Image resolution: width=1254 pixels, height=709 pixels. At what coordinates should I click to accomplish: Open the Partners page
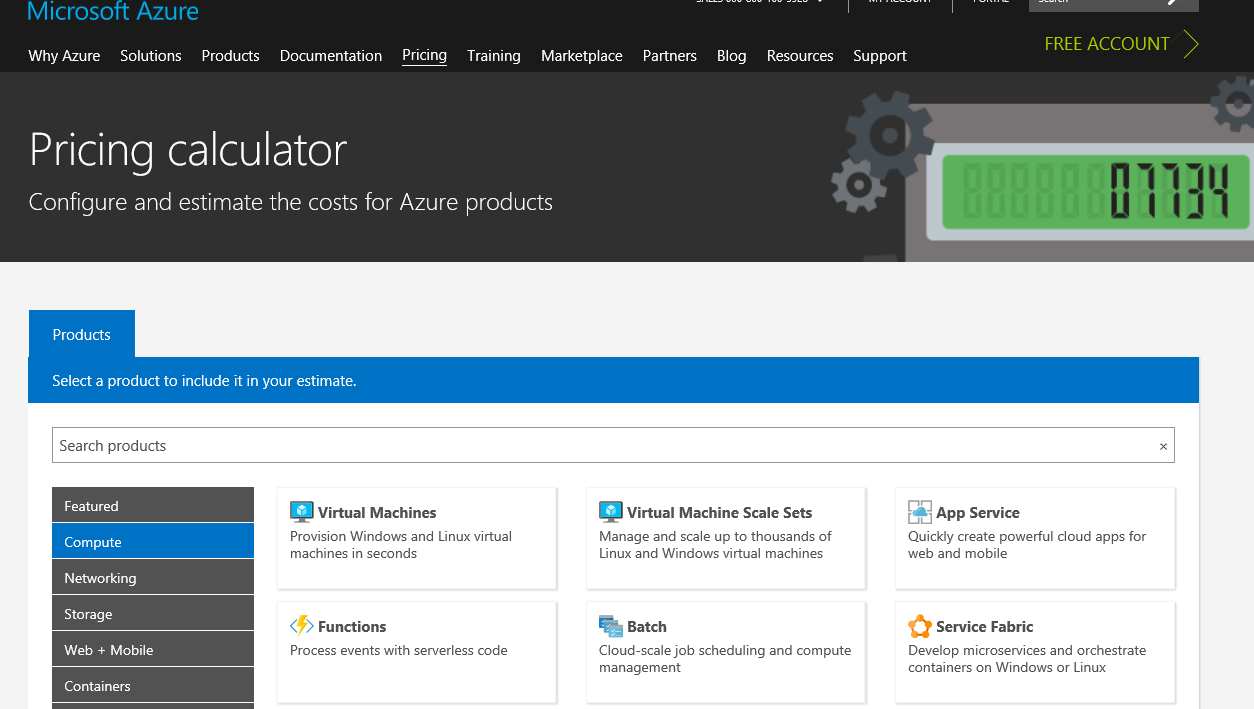[670, 56]
